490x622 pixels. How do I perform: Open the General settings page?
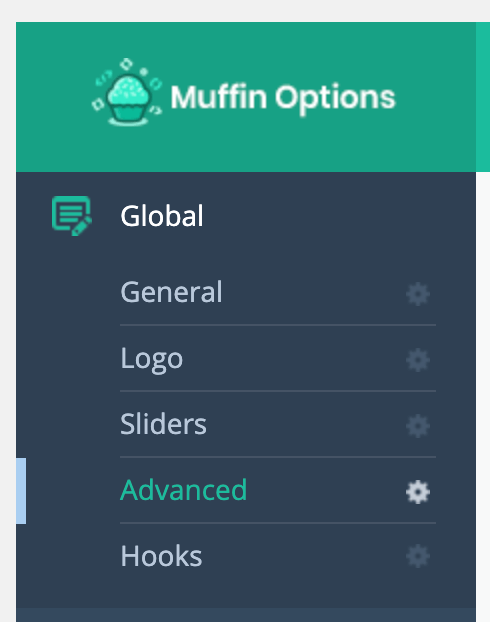171,292
